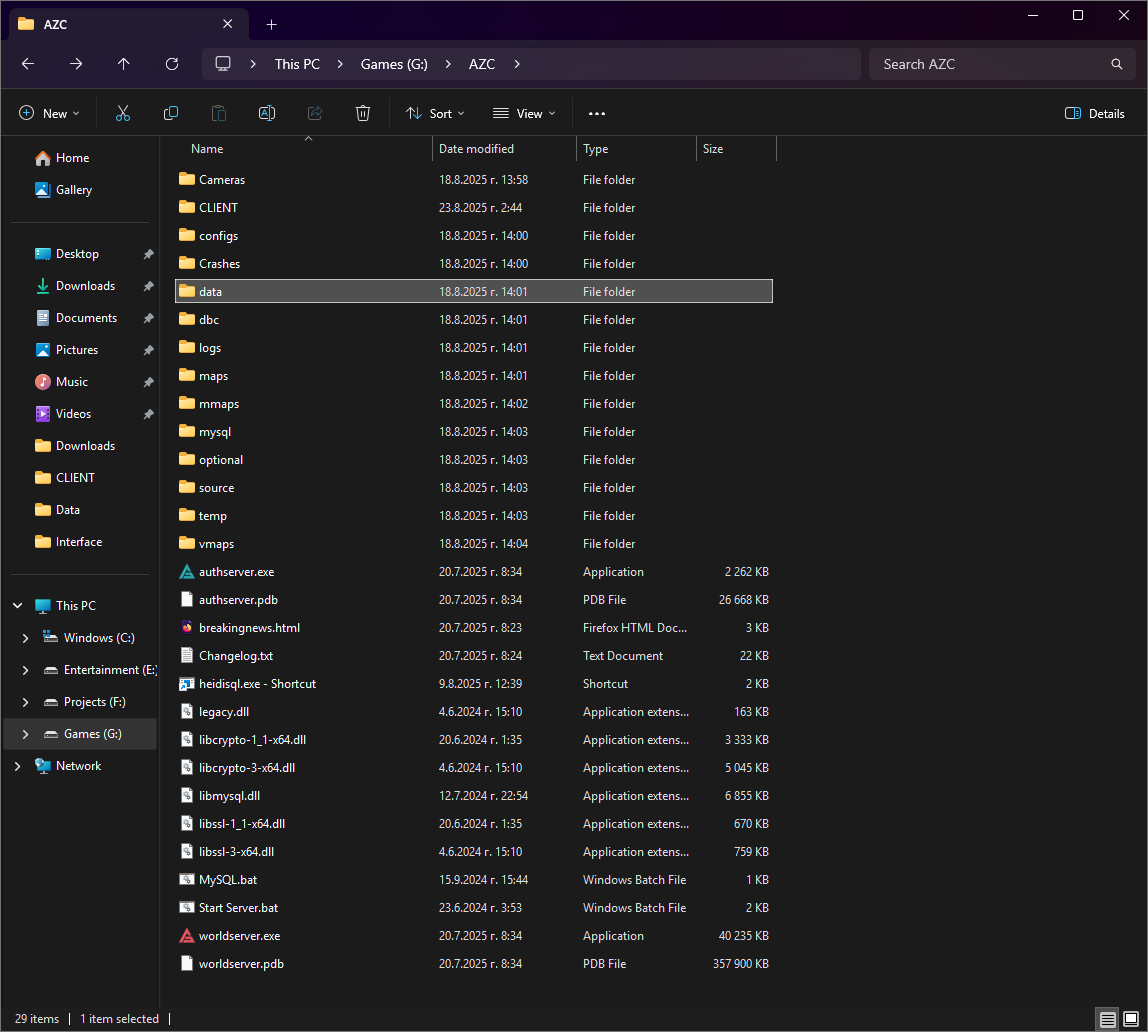Click the Paste clipboard icon
1148x1032 pixels.
point(219,113)
